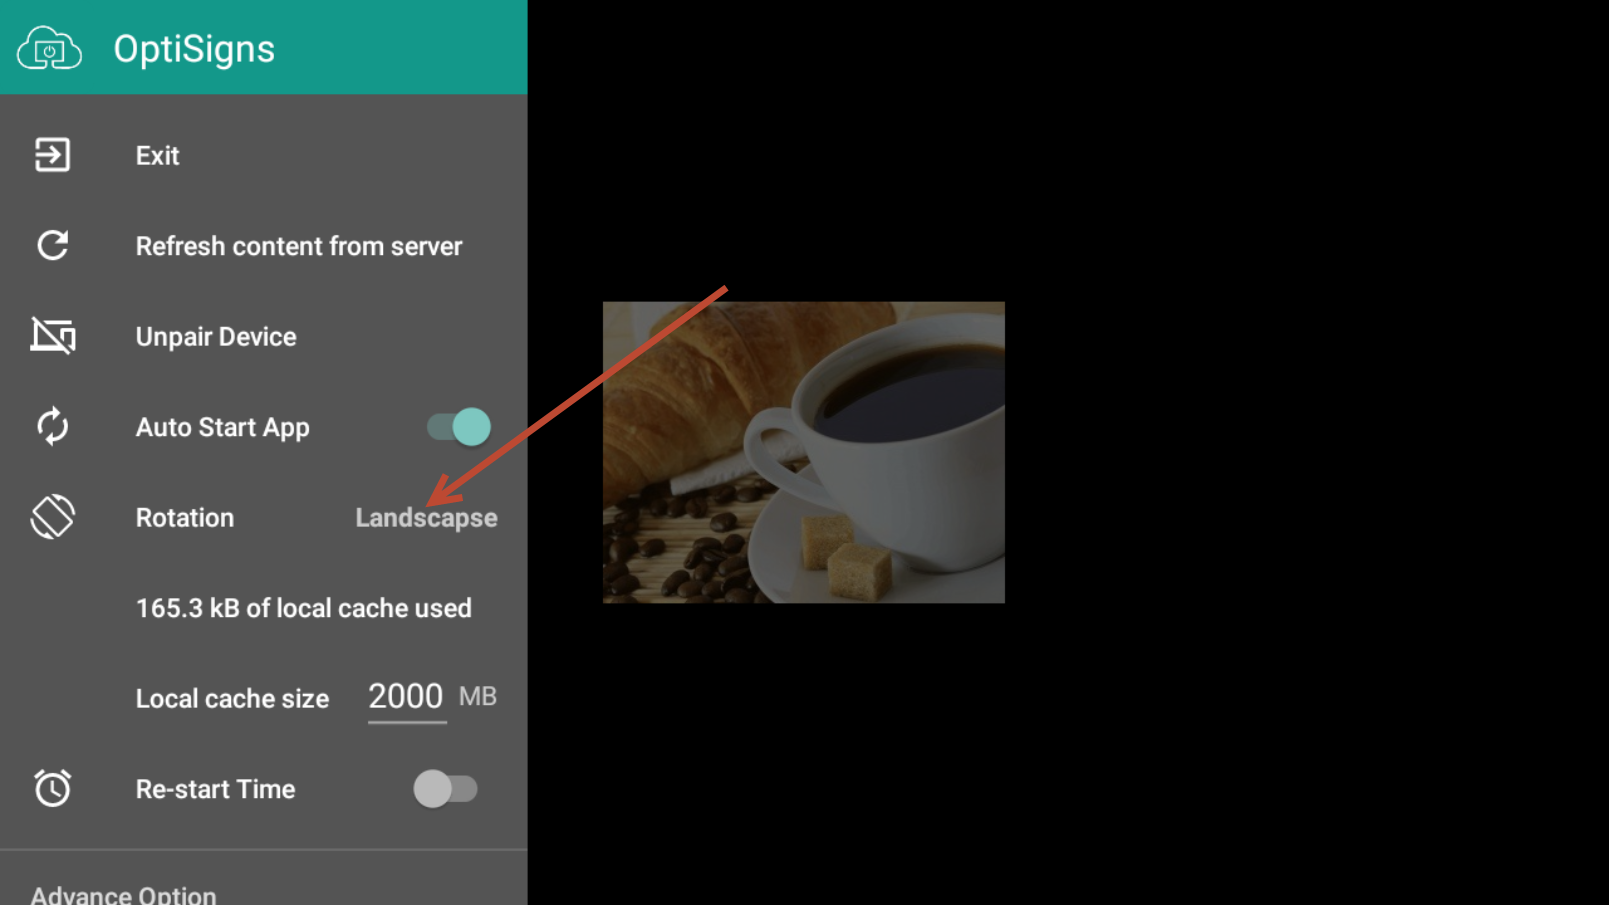Edit the Local cache size field
The image size is (1609, 905).
click(406, 697)
